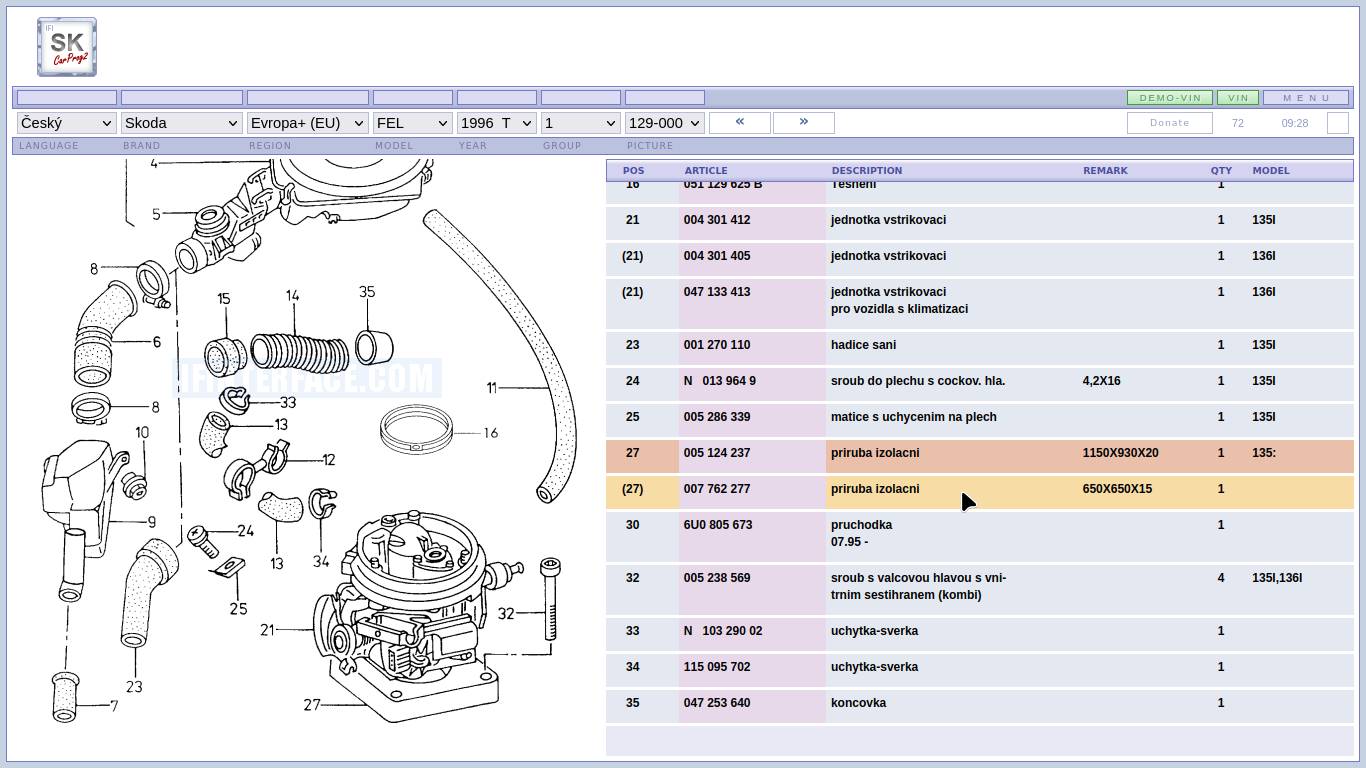Click part number 35 label in diagram
1366x768 pixels.
367,292
